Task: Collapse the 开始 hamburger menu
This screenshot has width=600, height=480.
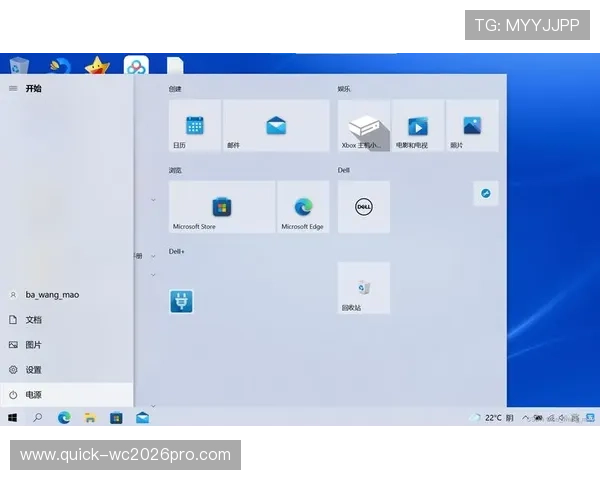Action: [13, 88]
